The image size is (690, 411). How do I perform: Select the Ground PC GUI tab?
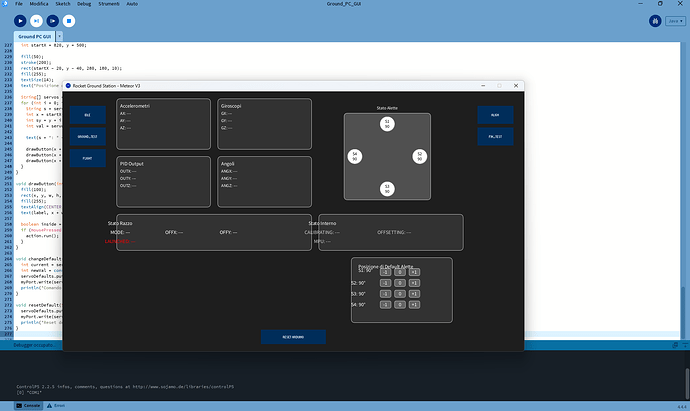tap(34, 37)
